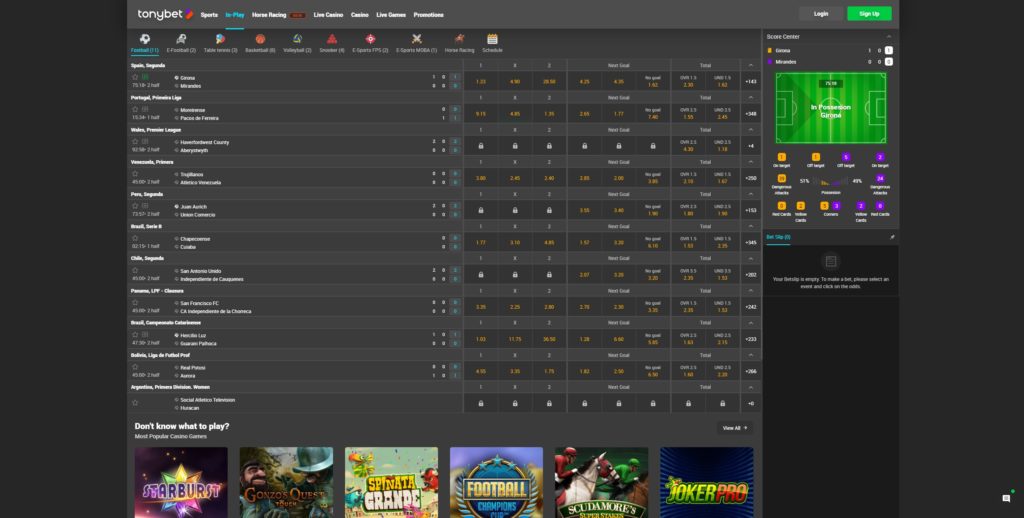
Task: Open the Live Games menu item
Action: tap(391, 14)
